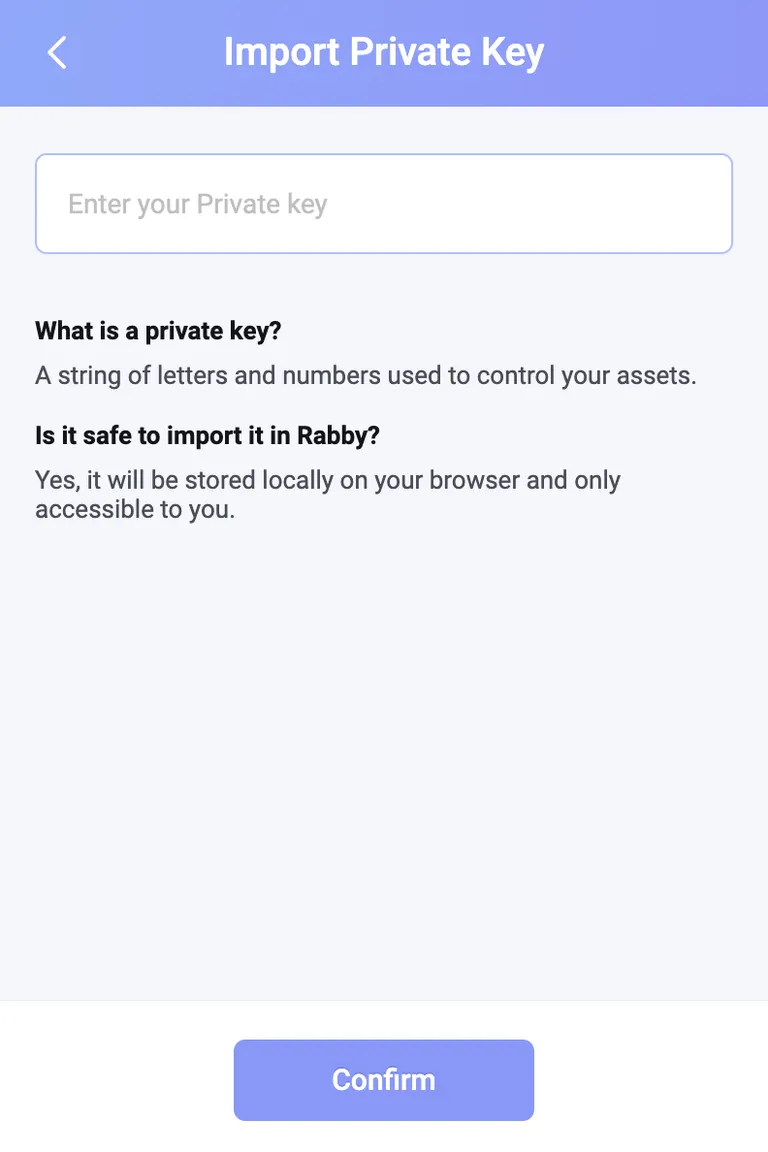The width and height of the screenshot is (768, 1152).
Task: Click the blank area below the safety text
Action: pos(384,757)
